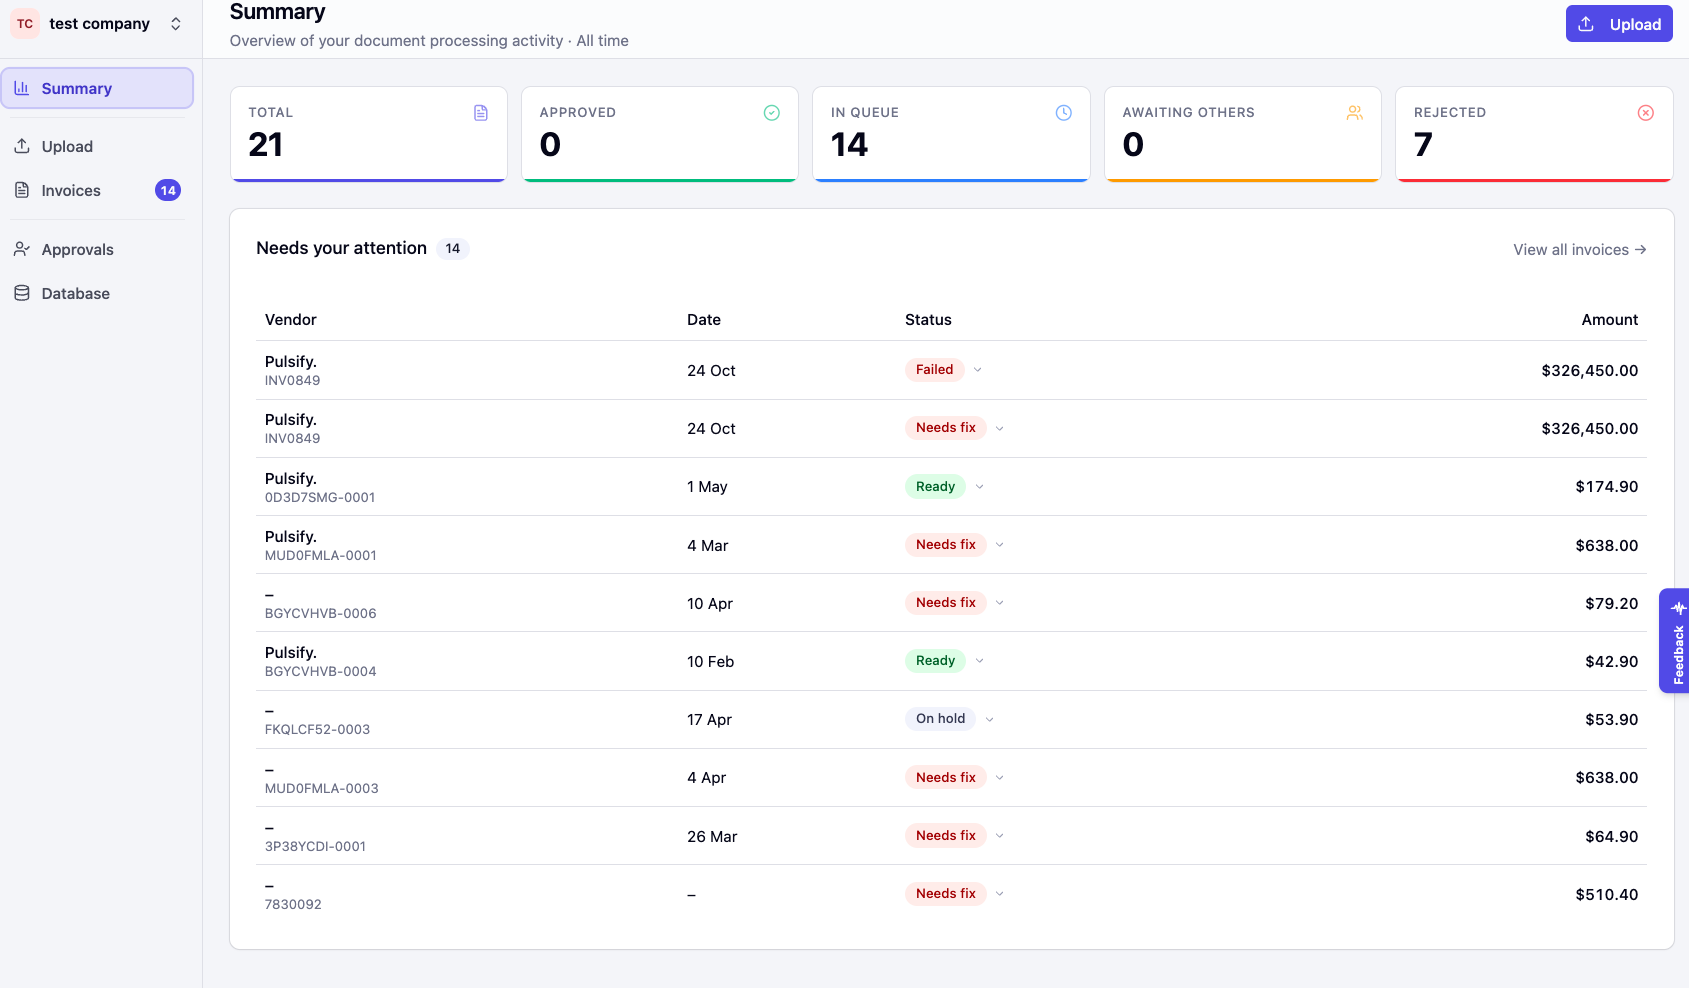Screen dimensions: 1689x988
Task: Click the Approvals user-check icon
Action: (22, 249)
